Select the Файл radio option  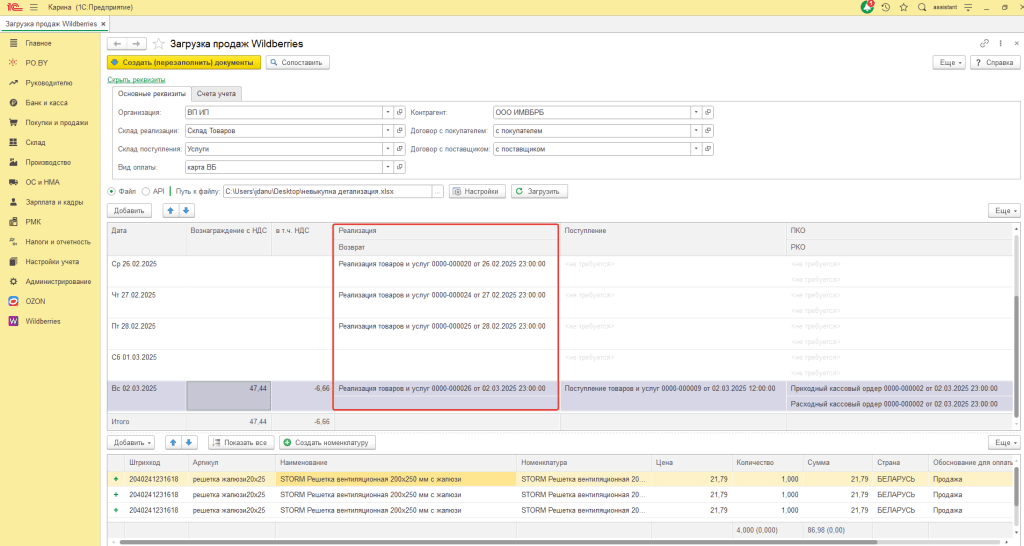(112, 191)
